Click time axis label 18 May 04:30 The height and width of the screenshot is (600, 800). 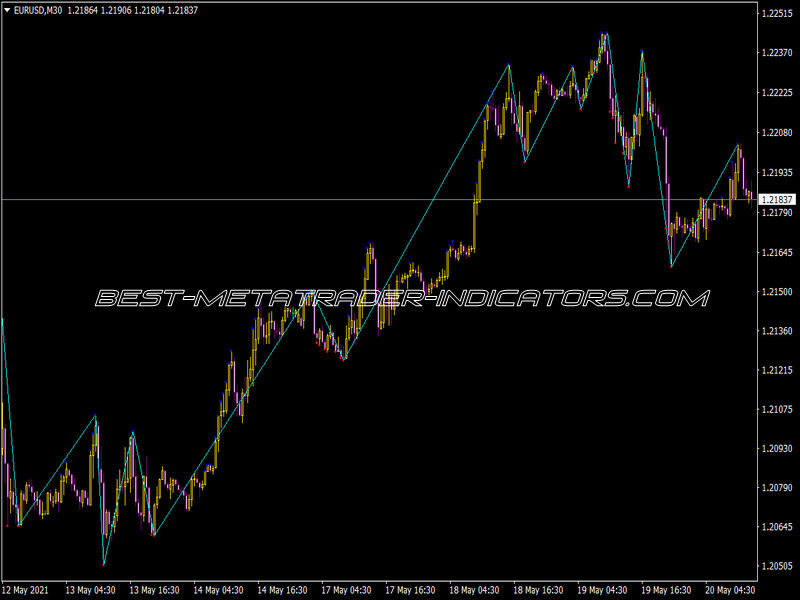tap(474, 591)
